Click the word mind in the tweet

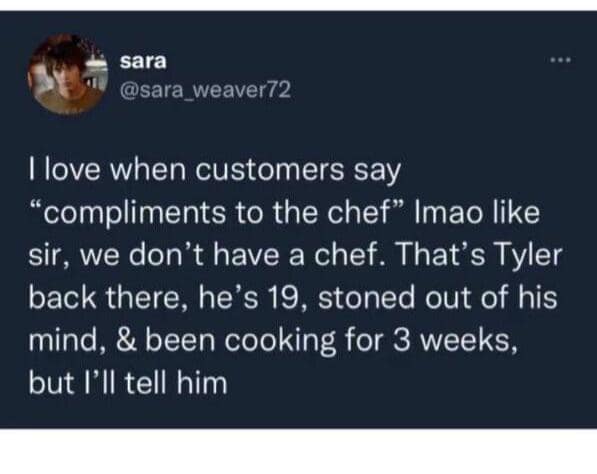tap(63, 340)
